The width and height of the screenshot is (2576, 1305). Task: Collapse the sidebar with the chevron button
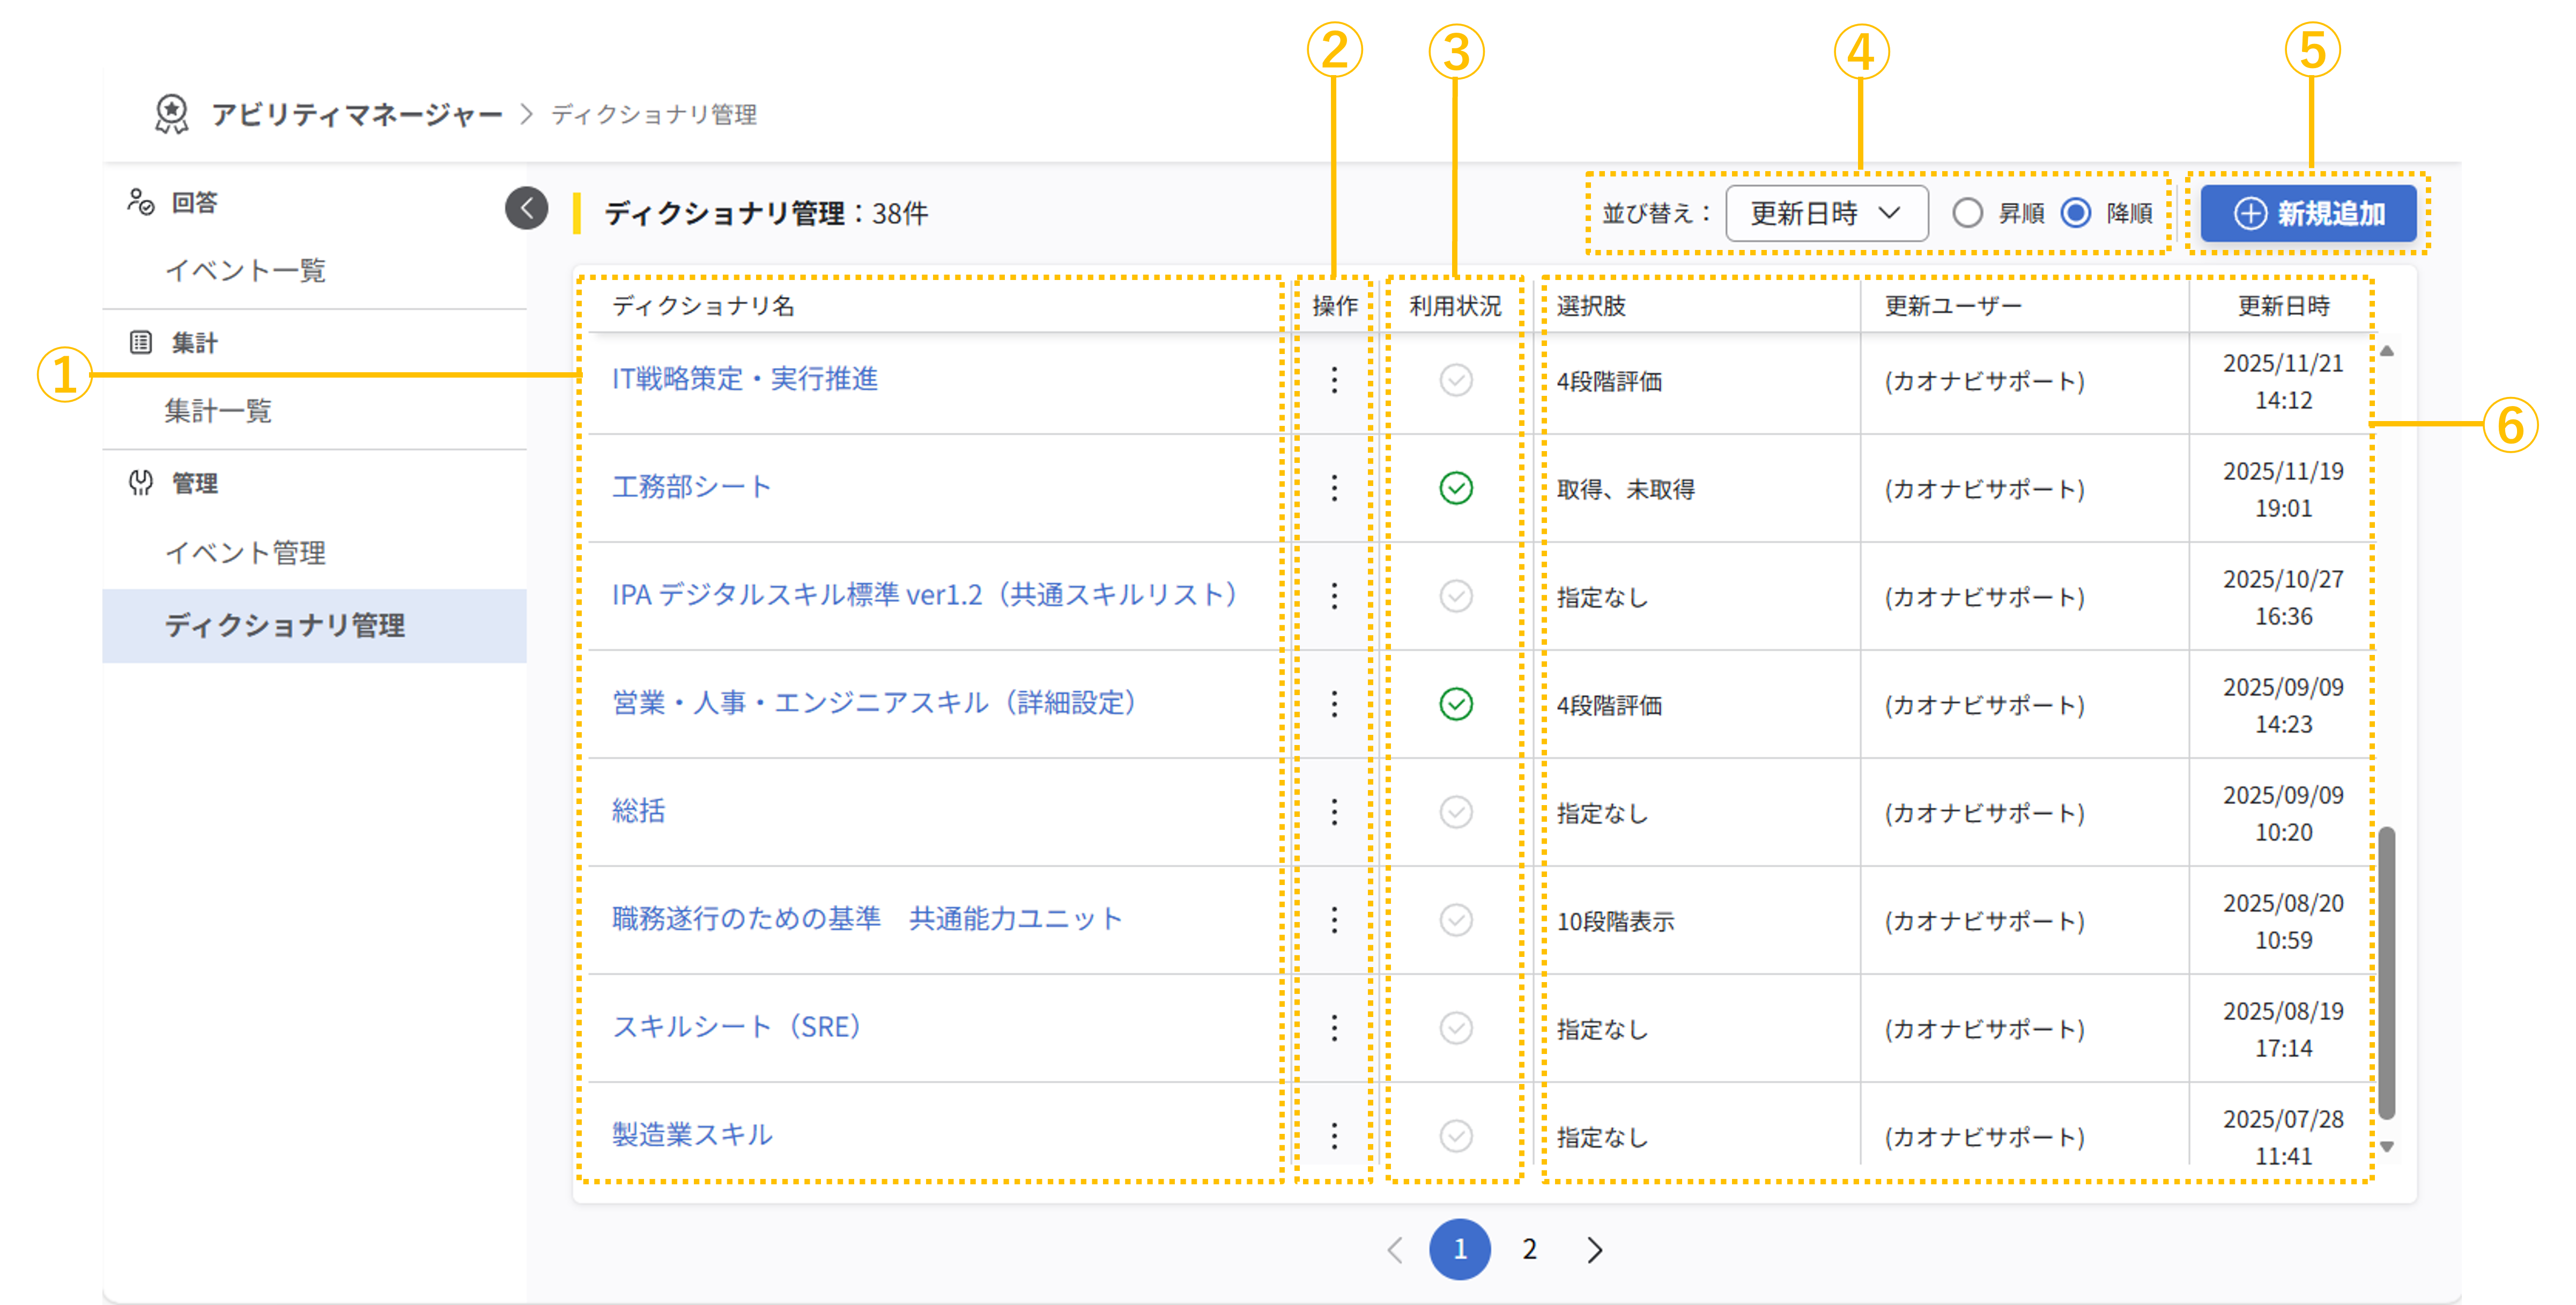click(x=527, y=207)
